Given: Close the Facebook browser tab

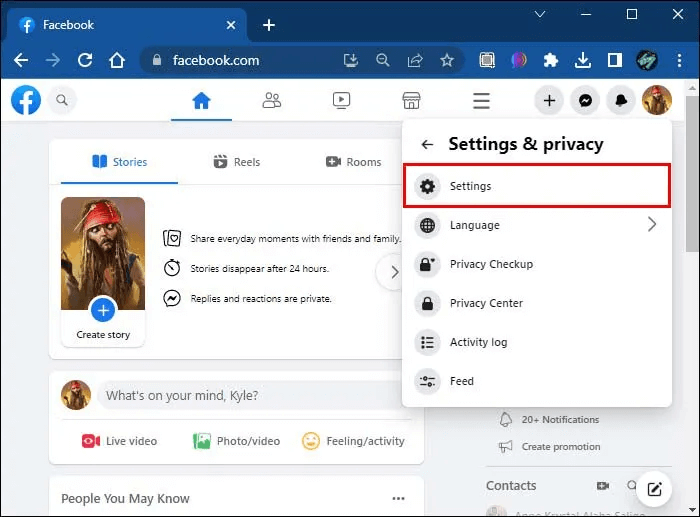Looking at the screenshot, I should tap(231, 25).
